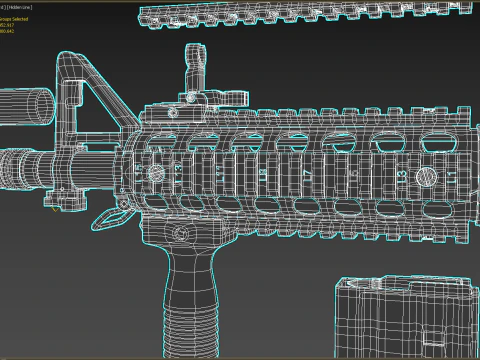
Task: Select the magazine model at bottom right
Action: 407,317
